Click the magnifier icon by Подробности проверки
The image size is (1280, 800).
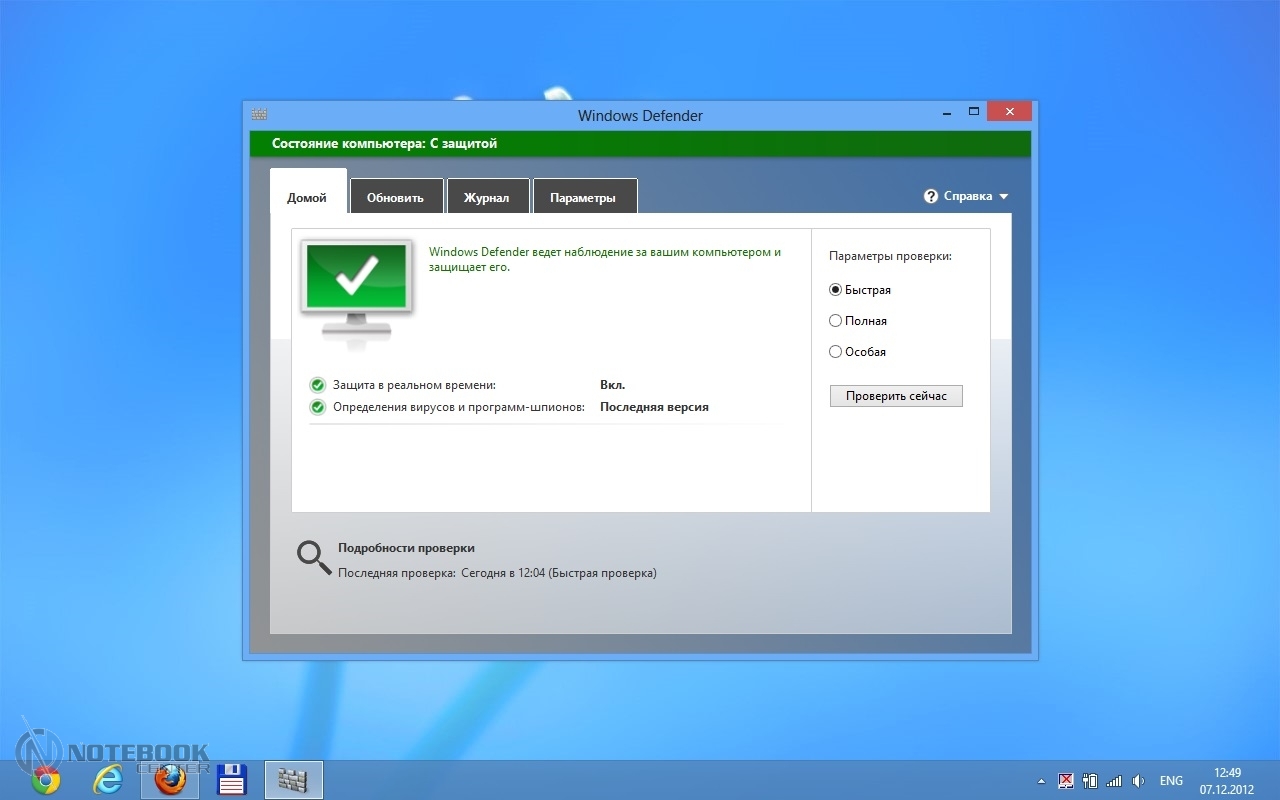point(314,558)
